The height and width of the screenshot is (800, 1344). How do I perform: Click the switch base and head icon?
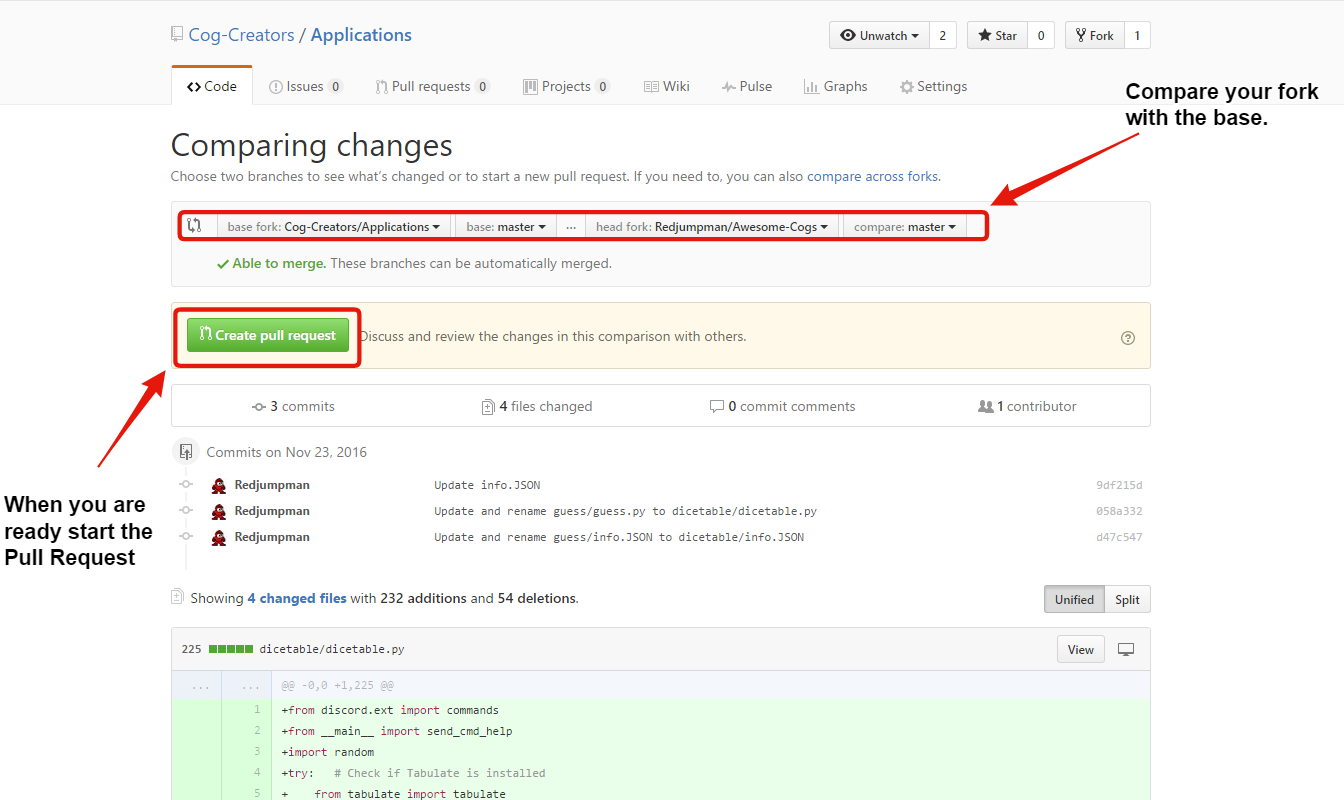pos(194,226)
